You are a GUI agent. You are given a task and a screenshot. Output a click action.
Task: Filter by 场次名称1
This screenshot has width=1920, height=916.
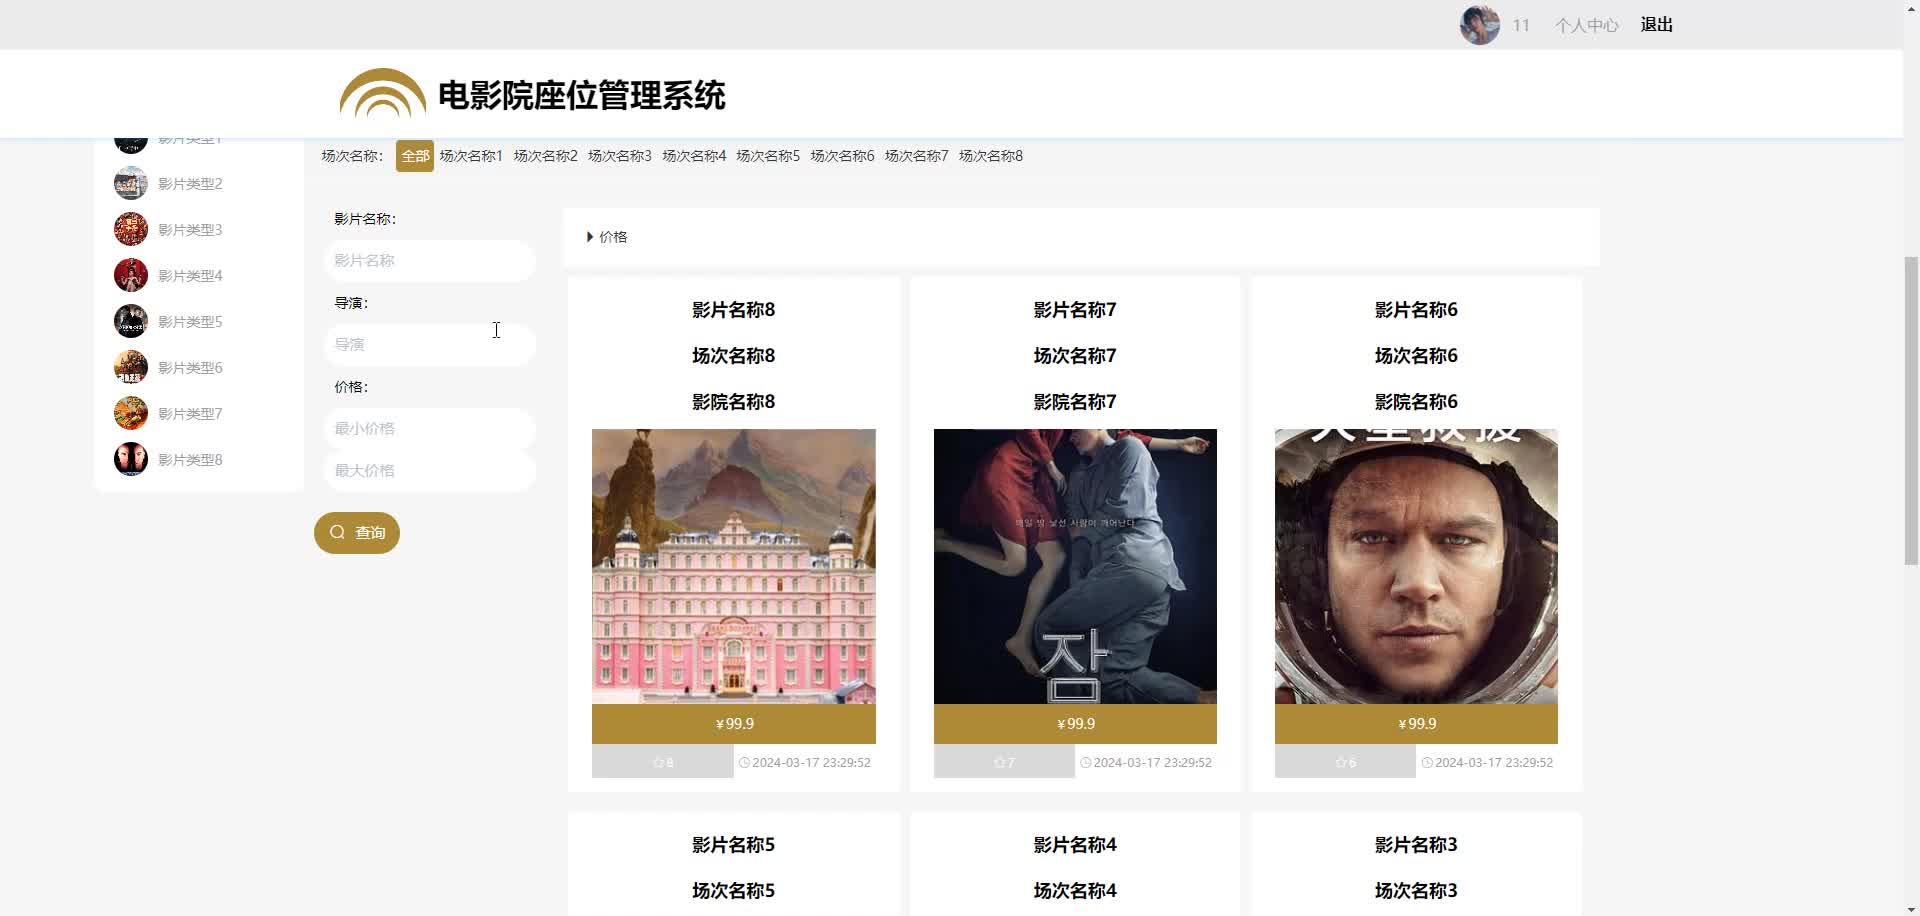click(471, 156)
